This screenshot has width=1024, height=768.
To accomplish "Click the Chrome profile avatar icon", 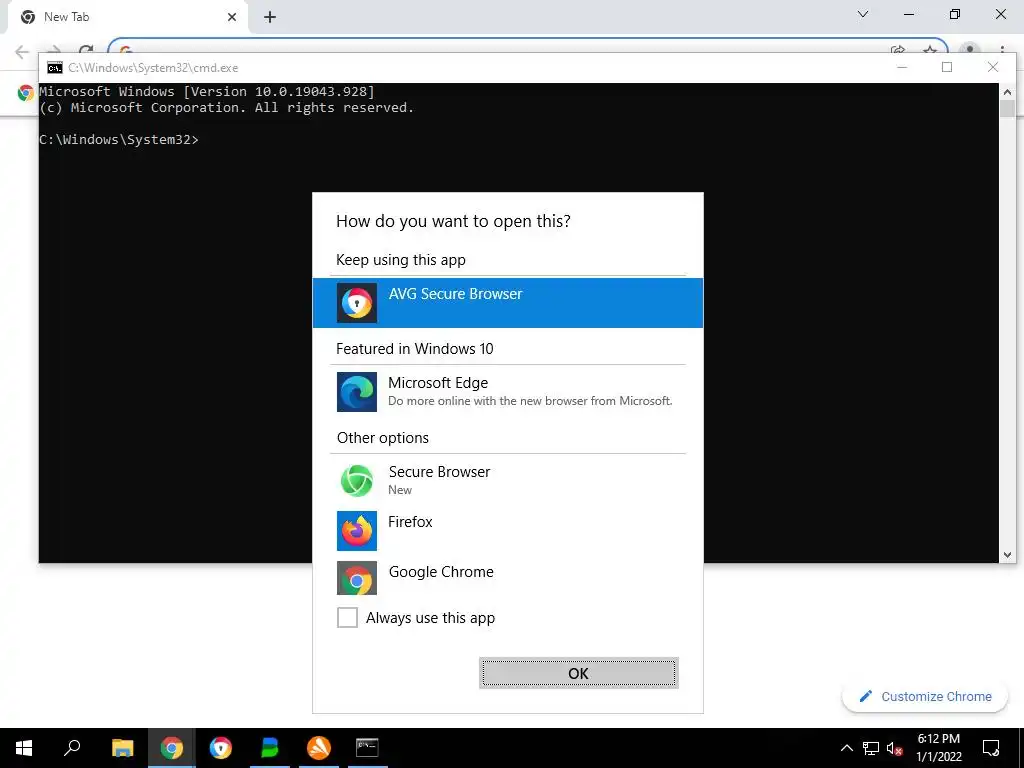I will point(970,50).
